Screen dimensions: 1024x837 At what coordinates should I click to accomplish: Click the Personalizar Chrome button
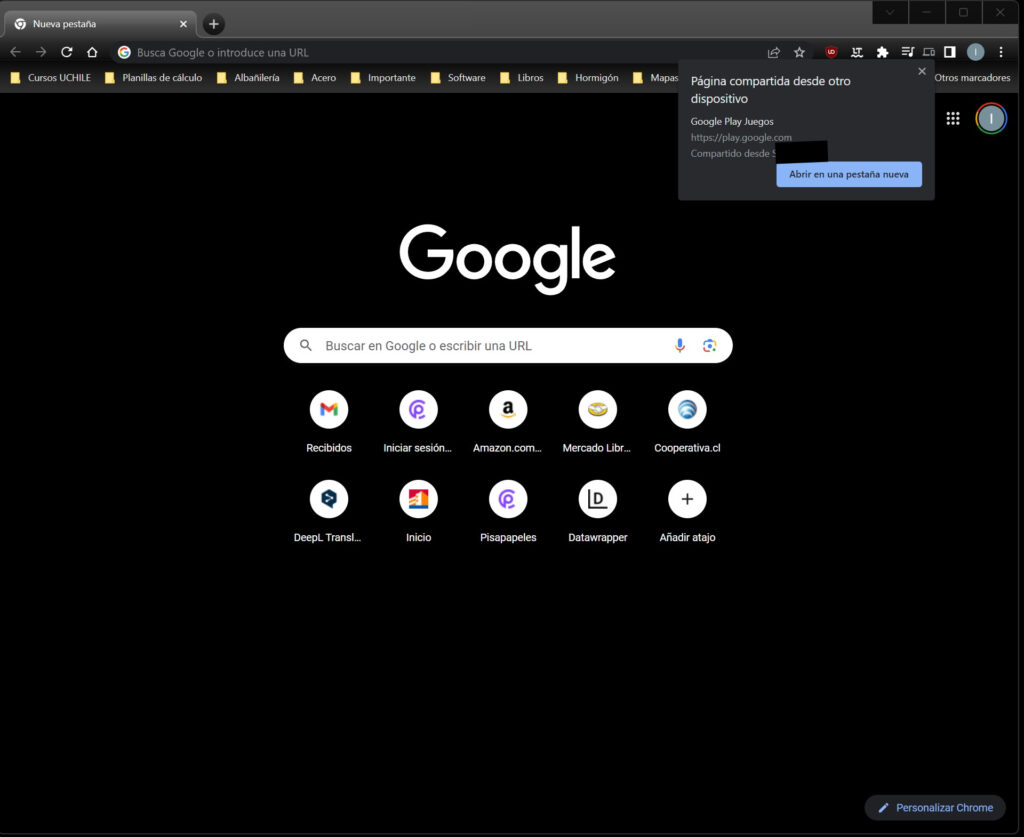coord(934,807)
